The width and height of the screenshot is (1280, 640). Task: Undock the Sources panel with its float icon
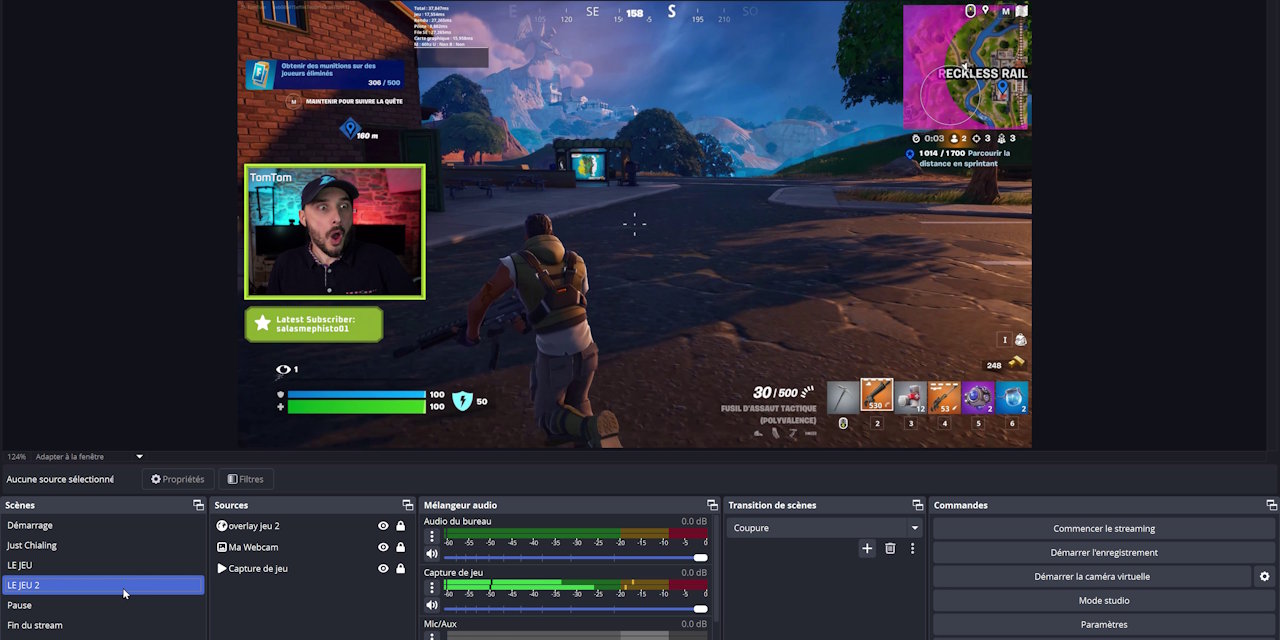point(407,505)
